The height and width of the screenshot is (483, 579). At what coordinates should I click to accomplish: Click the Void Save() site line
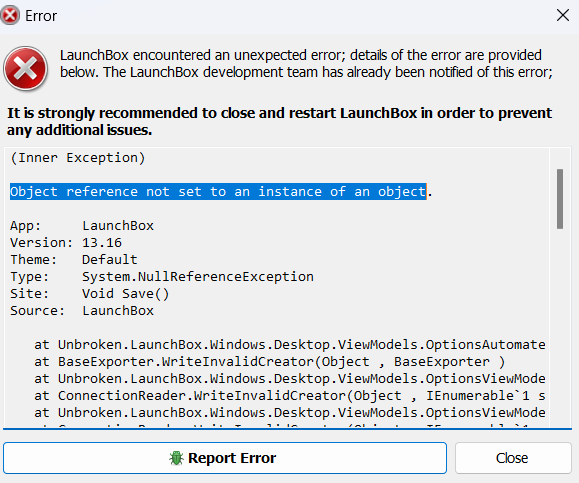(89, 294)
